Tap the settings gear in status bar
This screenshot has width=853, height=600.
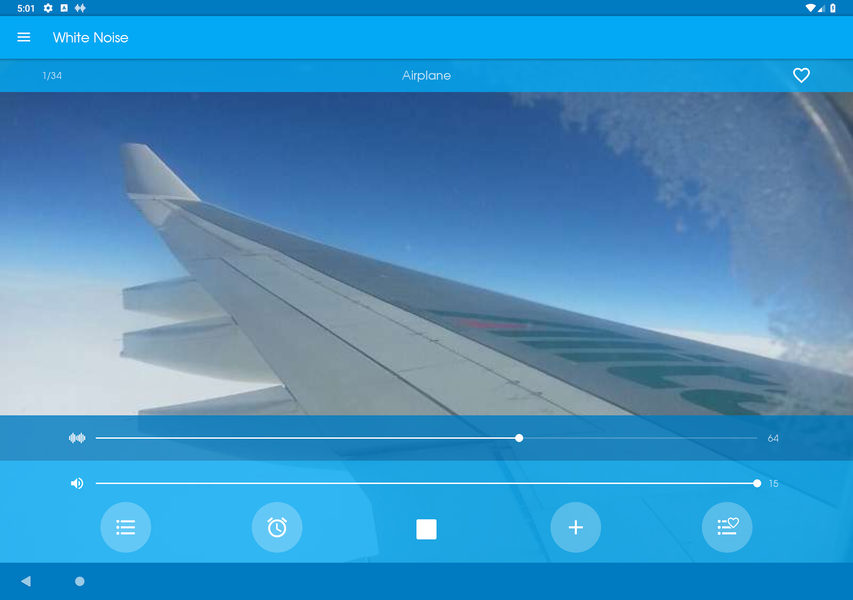(x=48, y=8)
